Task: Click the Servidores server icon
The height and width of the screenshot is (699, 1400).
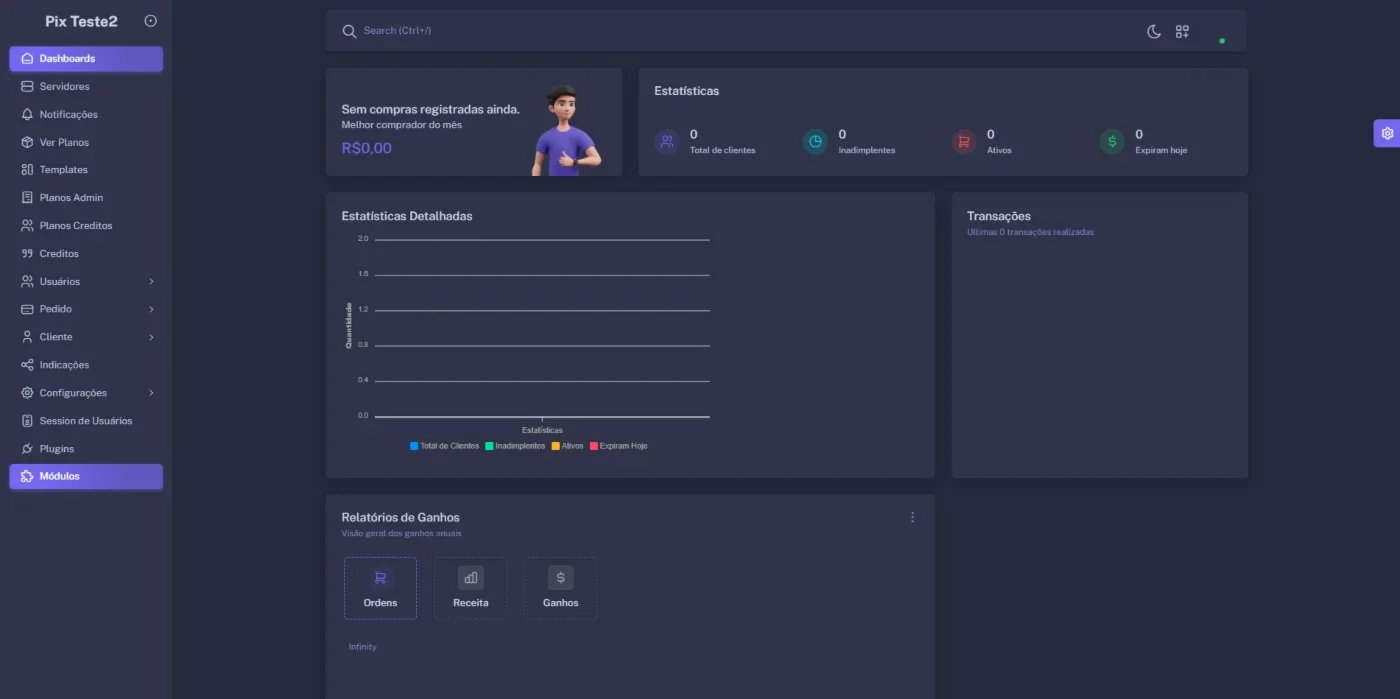Action: (27, 87)
